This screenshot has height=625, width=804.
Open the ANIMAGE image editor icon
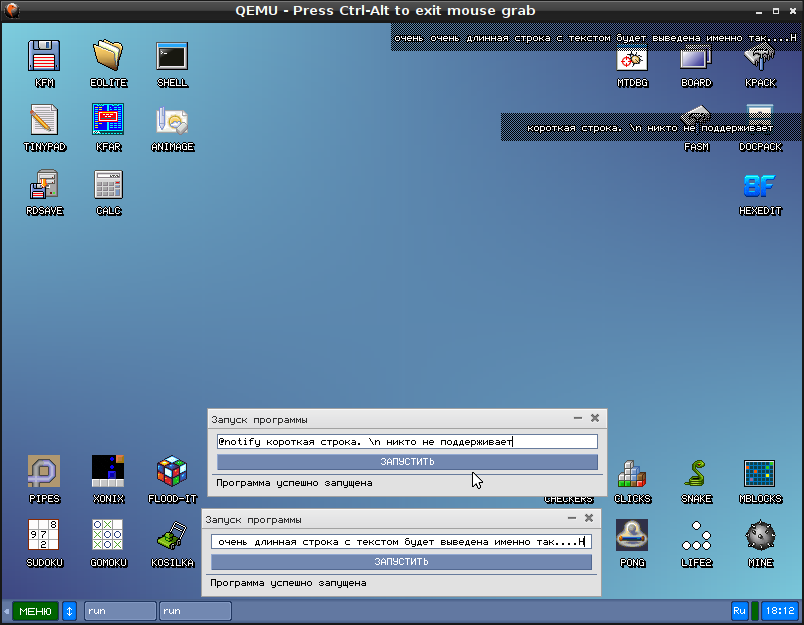[172, 122]
